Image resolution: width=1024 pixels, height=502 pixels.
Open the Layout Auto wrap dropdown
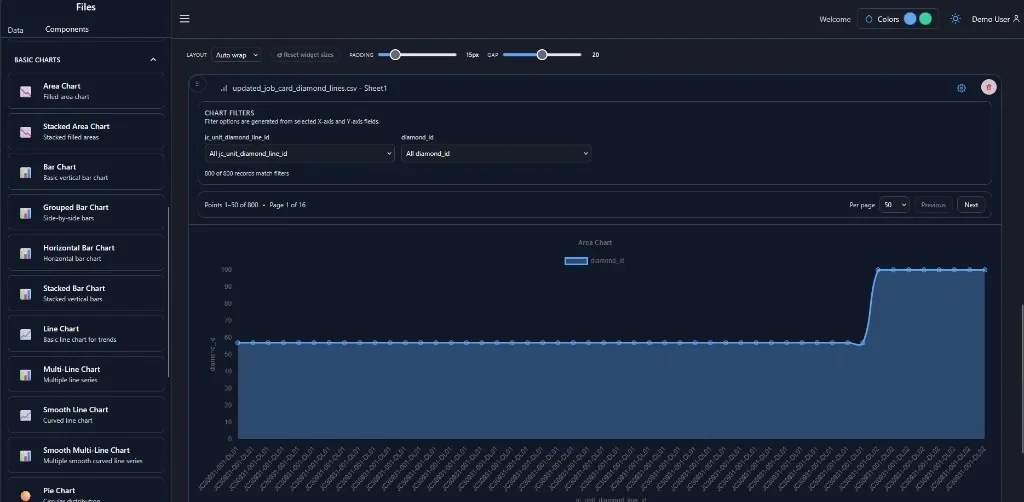click(x=236, y=55)
